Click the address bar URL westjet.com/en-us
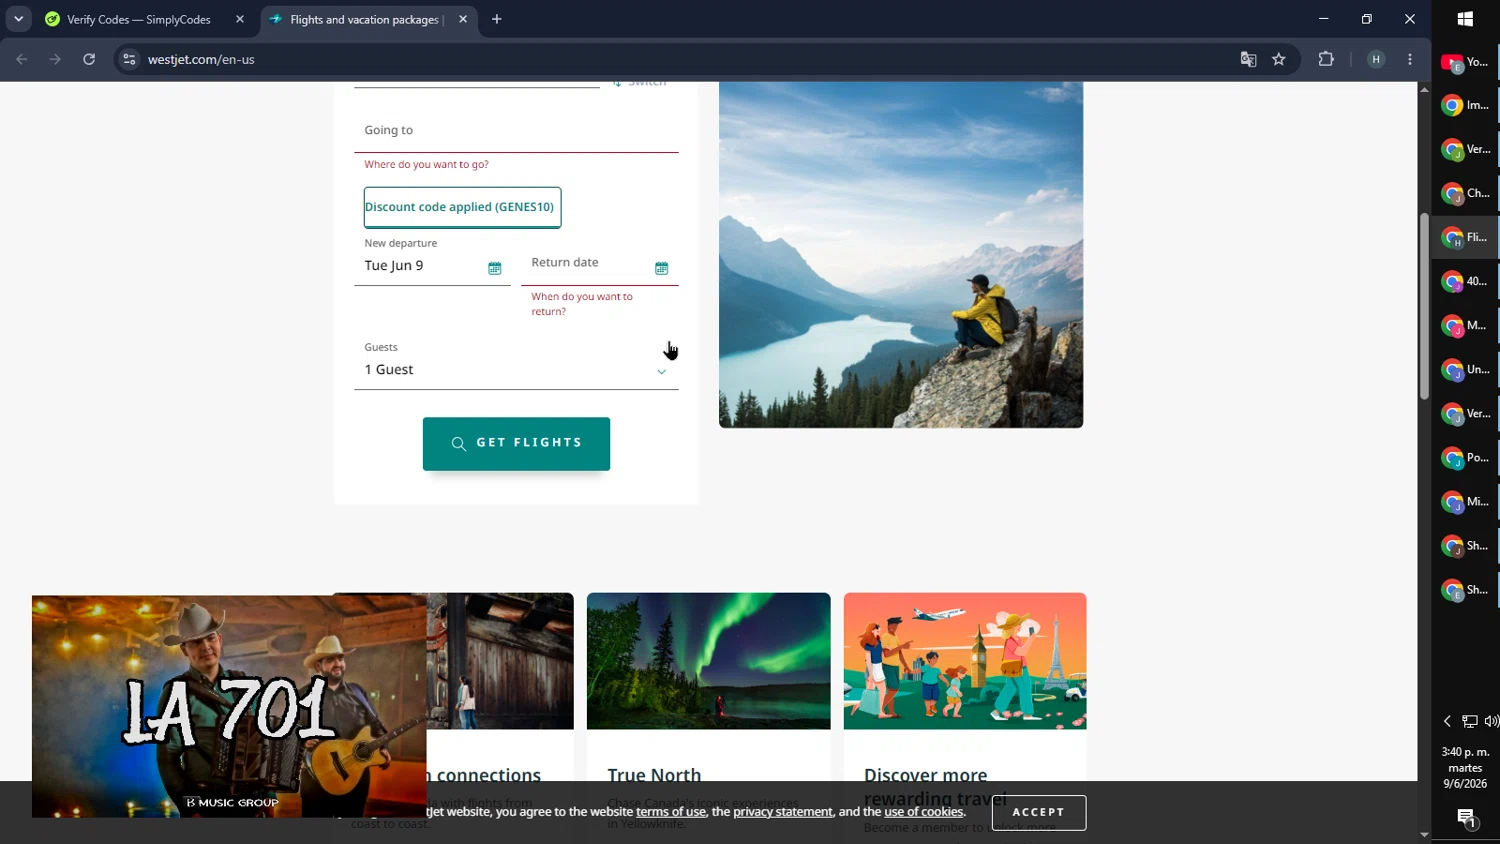The width and height of the screenshot is (1500, 844). pos(201,59)
